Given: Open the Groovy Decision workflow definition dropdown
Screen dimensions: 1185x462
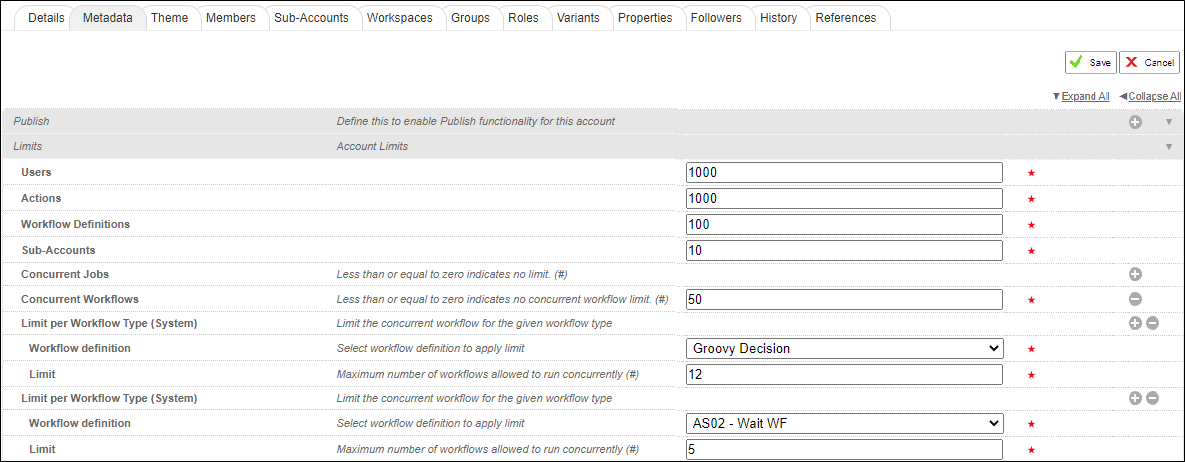Looking at the screenshot, I should tap(844, 348).
